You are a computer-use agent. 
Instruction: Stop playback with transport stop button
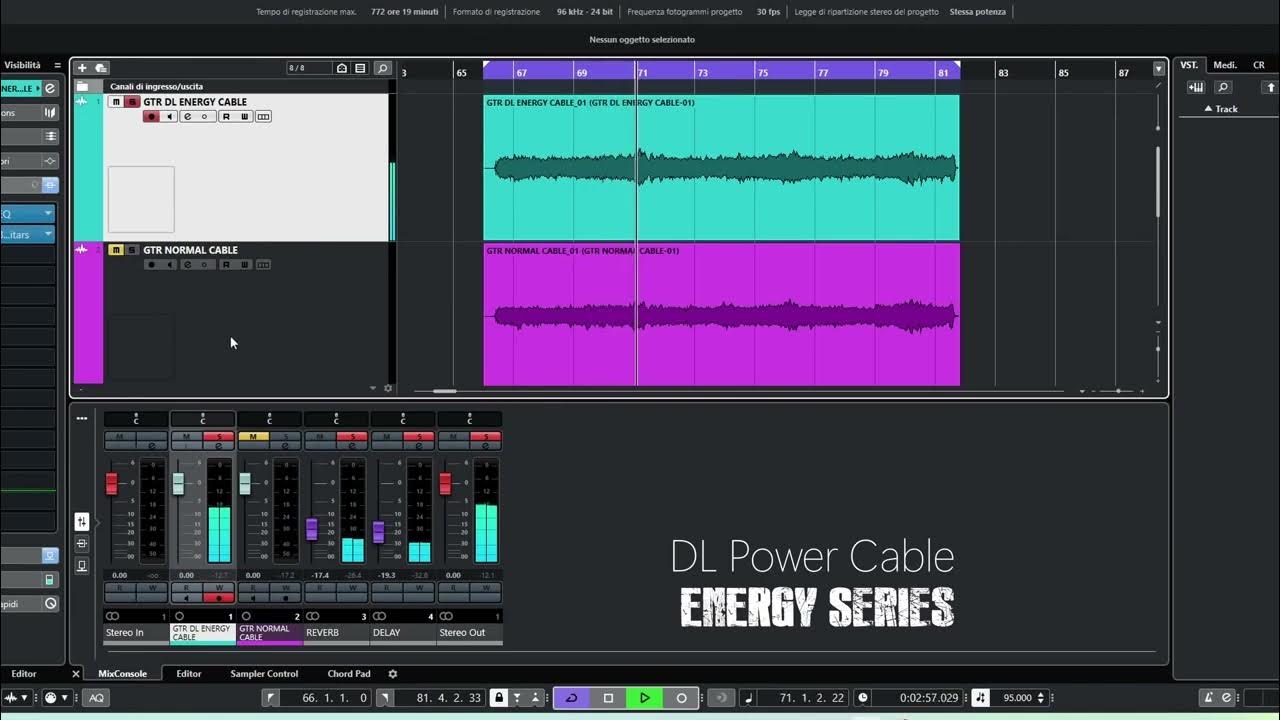(x=608, y=698)
